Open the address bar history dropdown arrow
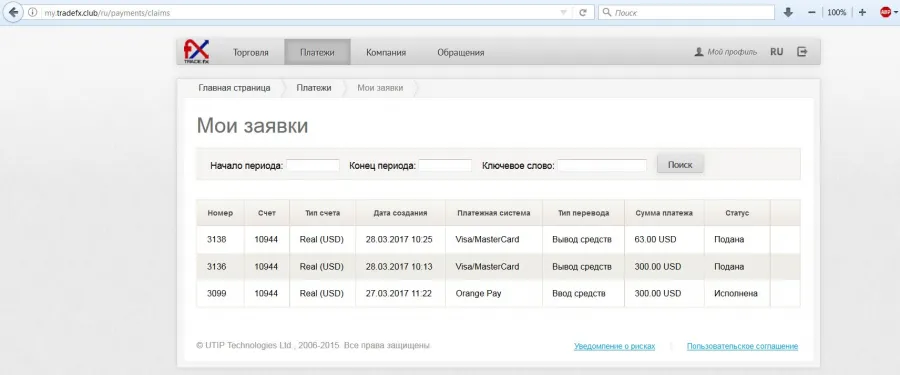The image size is (900, 375). tap(564, 12)
